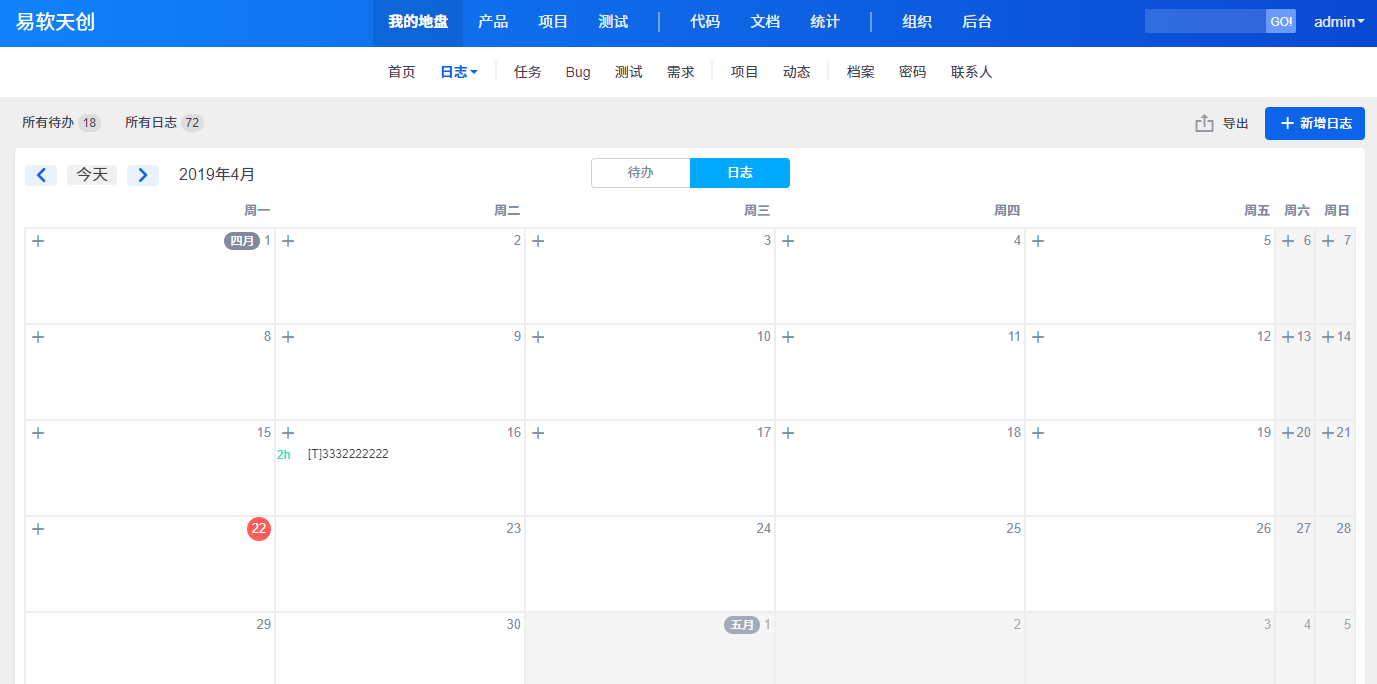Add a log on Sunday April 21

click(x=1328, y=433)
